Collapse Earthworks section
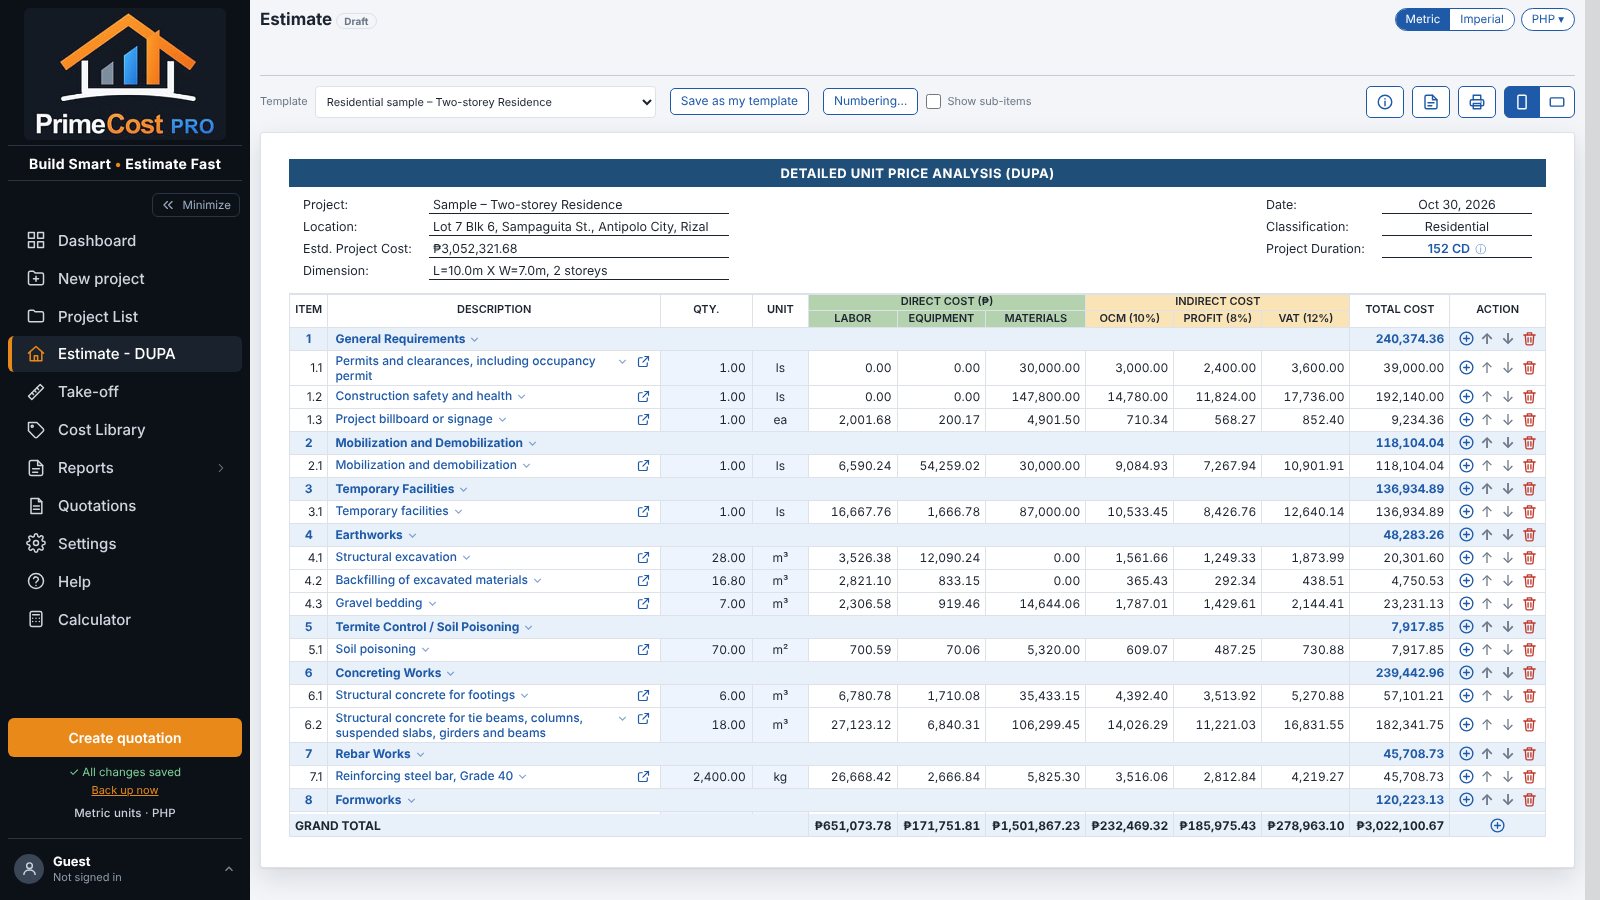This screenshot has width=1600, height=900. point(412,536)
